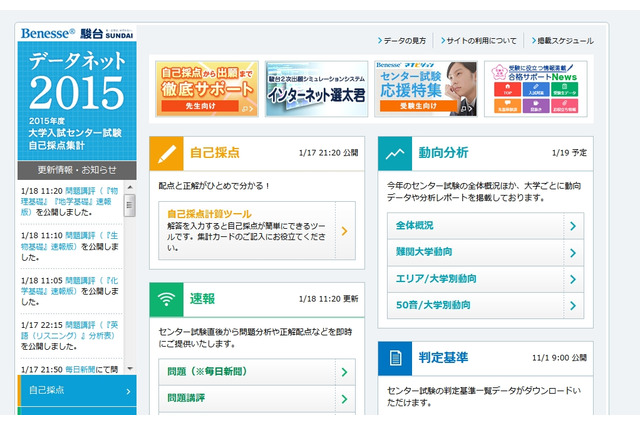Open the pink tile in 合格サポートNews
Image resolution: width=640 pixels, height=426 pixels.
(x=564, y=106)
